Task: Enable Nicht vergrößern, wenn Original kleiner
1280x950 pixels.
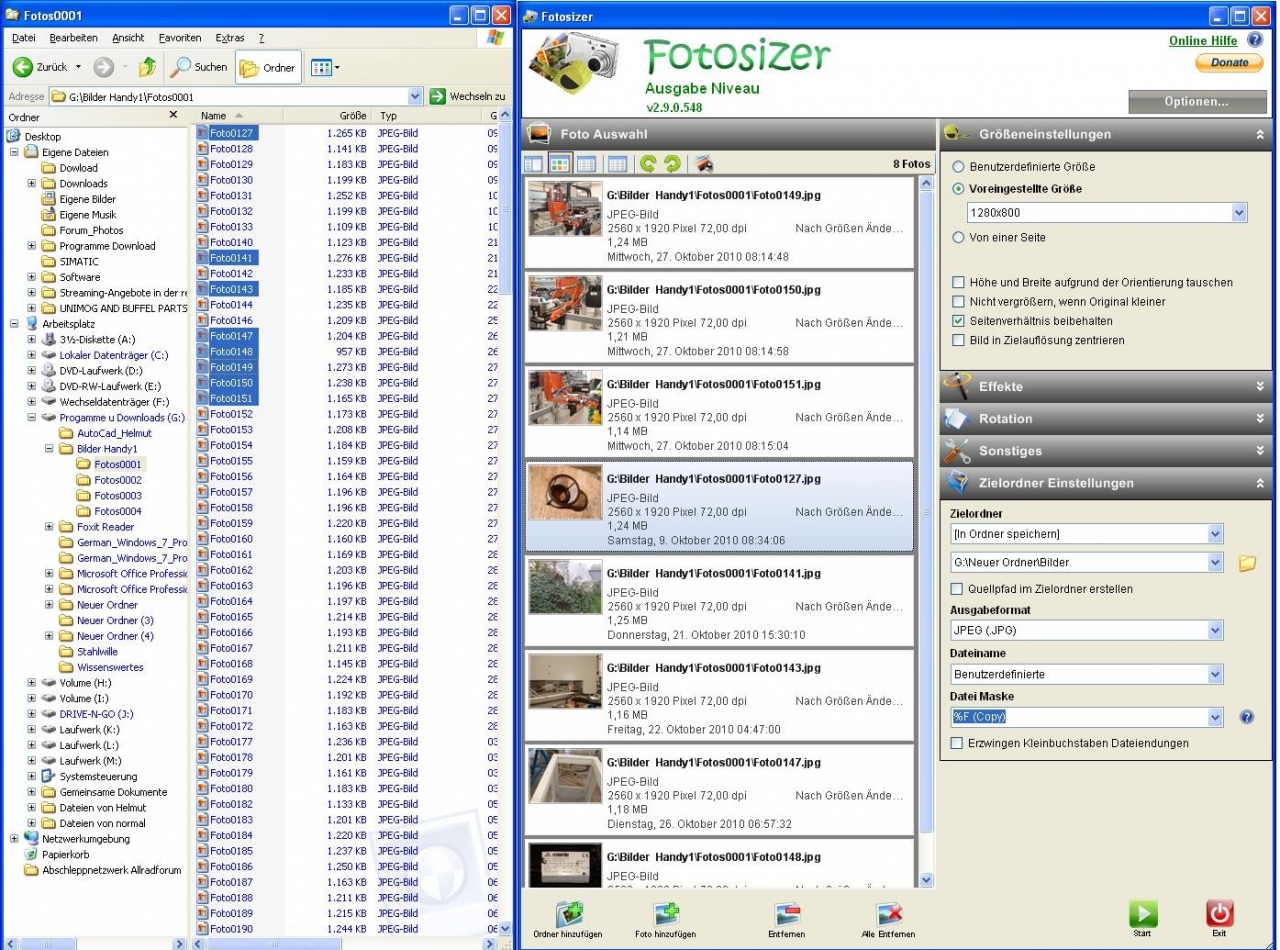Action: (x=959, y=302)
